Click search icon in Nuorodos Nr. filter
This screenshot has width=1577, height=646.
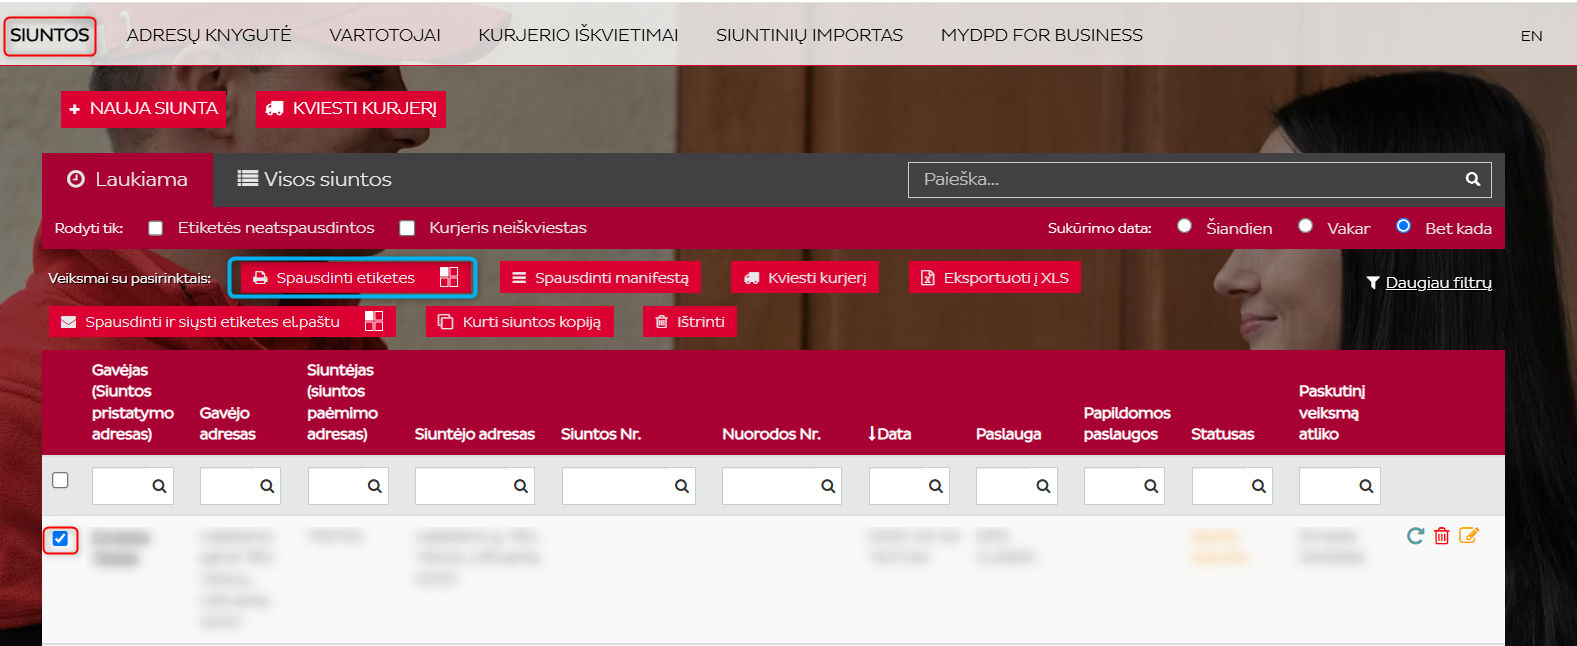click(828, 486)
